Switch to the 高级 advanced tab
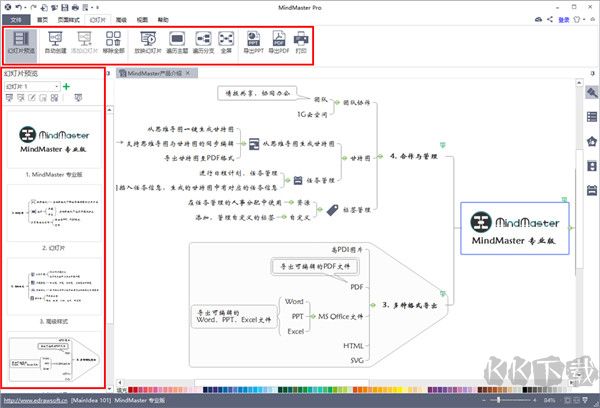 point(121,20)
